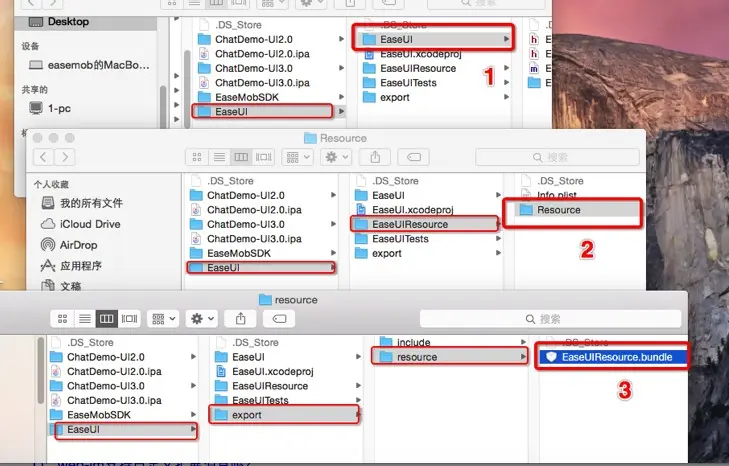729x466 pixels.
Task: Select EaseMobSDK folder in middle window
Action: tap(239, 253)
